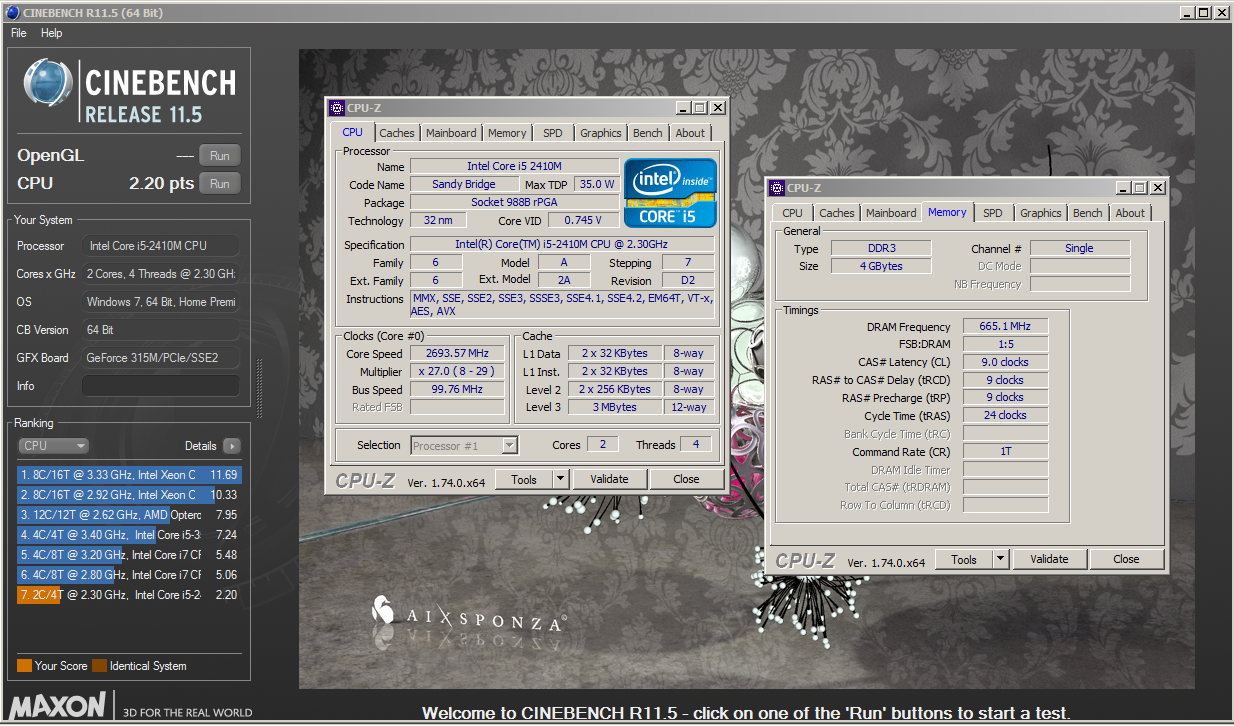Open the File menu in Cinebench
The width and height of the screenshot is (1234, 726).
(x=19, y=33)
